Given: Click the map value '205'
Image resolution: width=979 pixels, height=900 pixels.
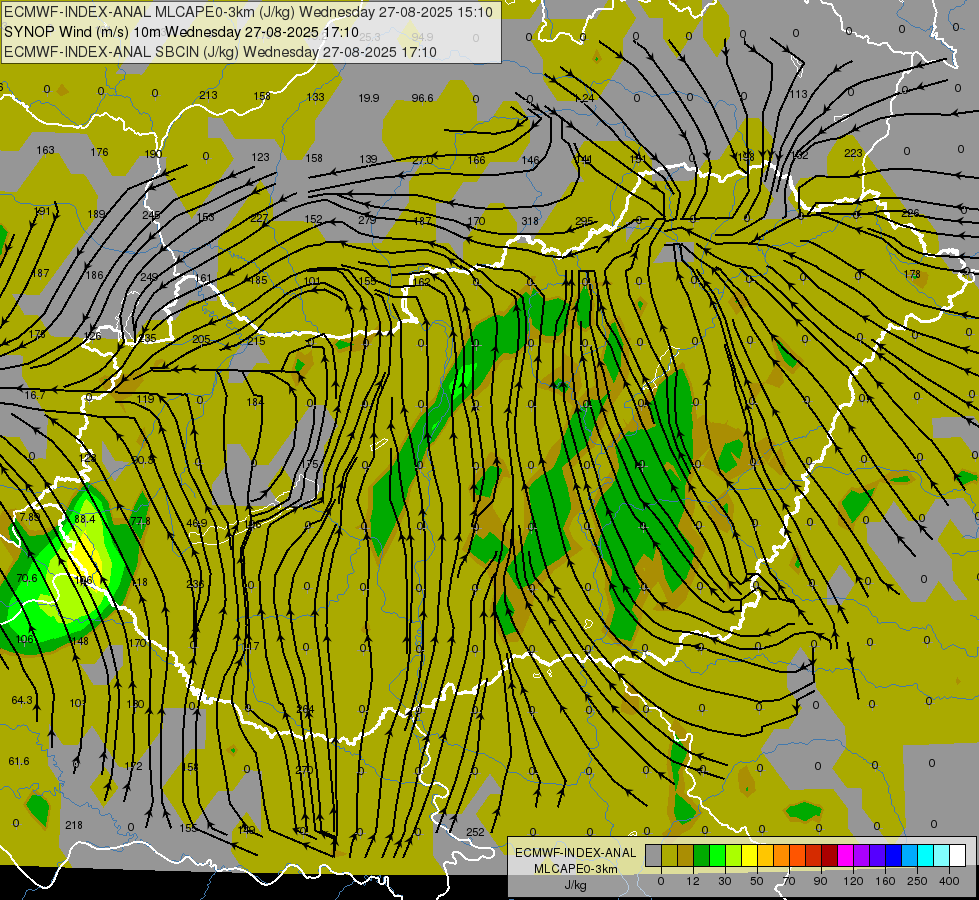Looking at the screenshot, I should click(x=201, y=339).
